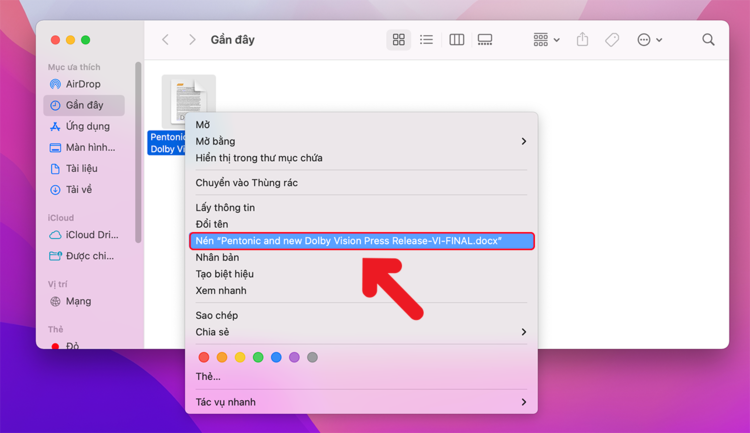Expand the Tác vụ nhanh submenu
Image resolution: width=750 pixels, height=433 pixels.
coord(361,402)
